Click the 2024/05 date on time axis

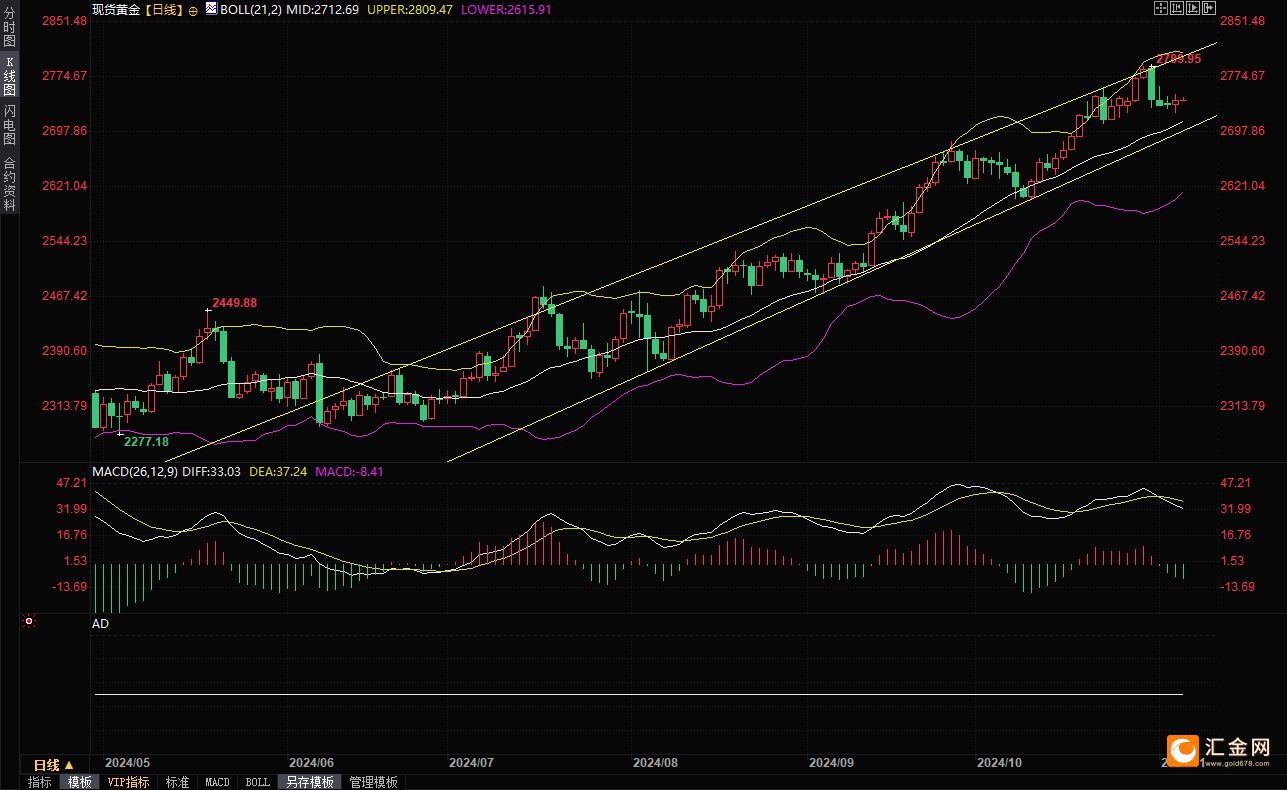click(x=127, y=762)
